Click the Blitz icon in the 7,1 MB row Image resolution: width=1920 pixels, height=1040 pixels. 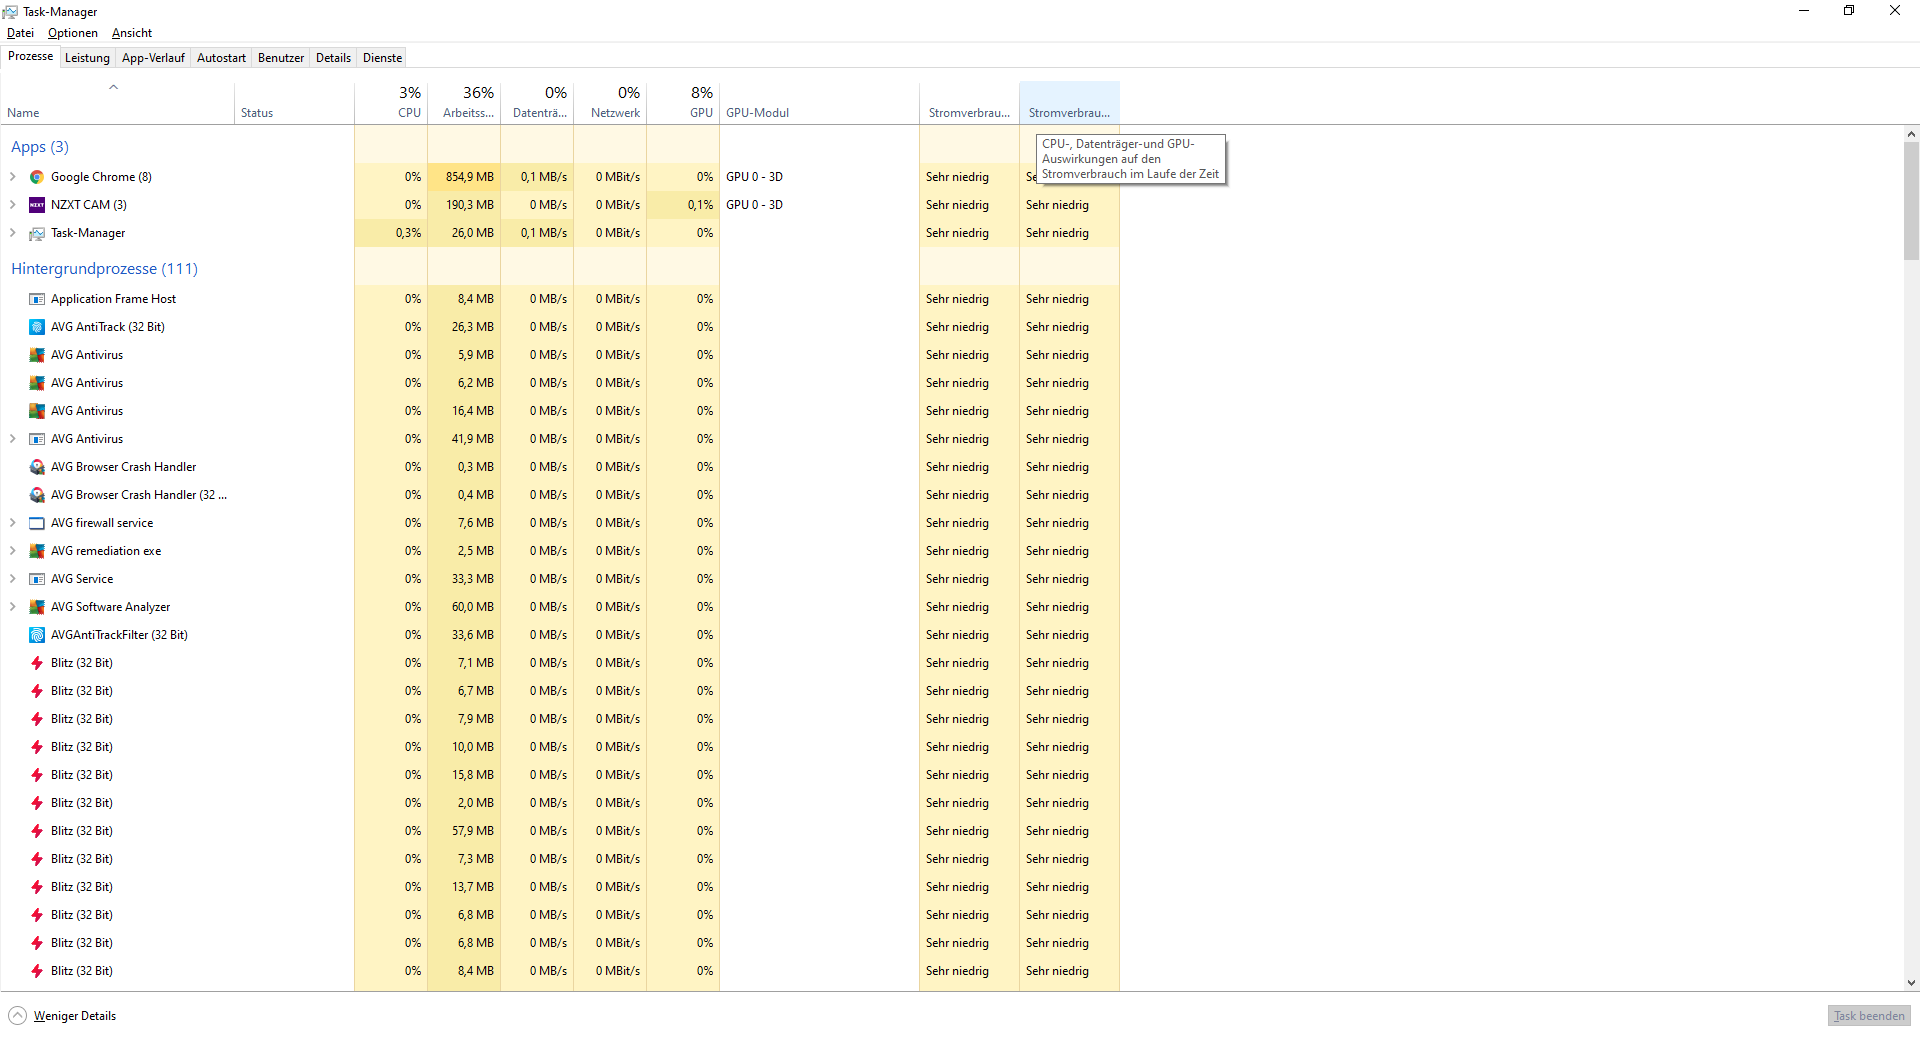[37, 663]
